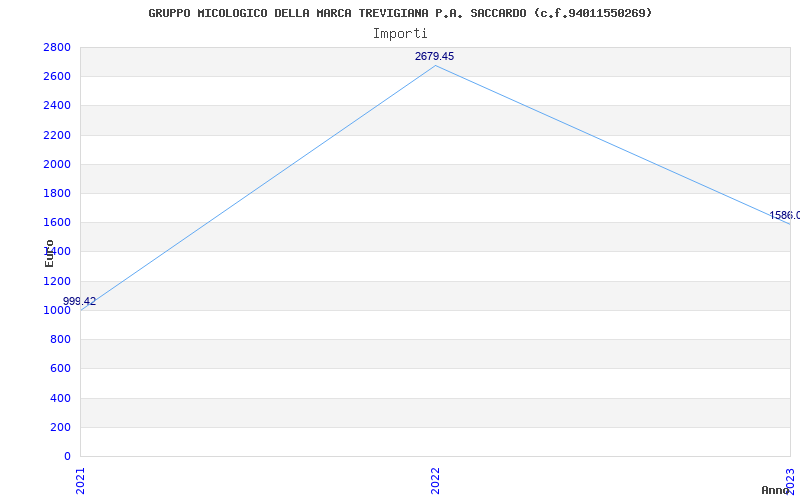The width and height of the screenshot is (800, 500).
Task: Click the 400 y-axis value
Action: point(60,398)
